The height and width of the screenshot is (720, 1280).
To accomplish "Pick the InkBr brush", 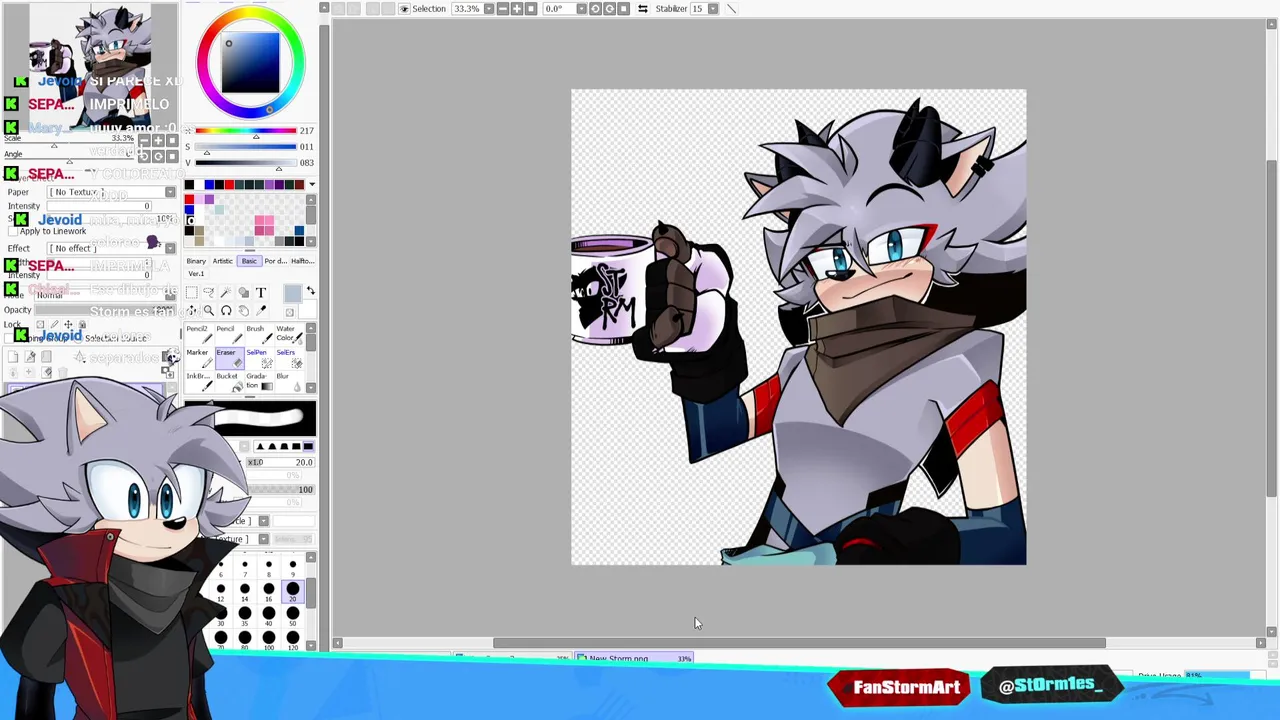I will click(x=200, y=382).
